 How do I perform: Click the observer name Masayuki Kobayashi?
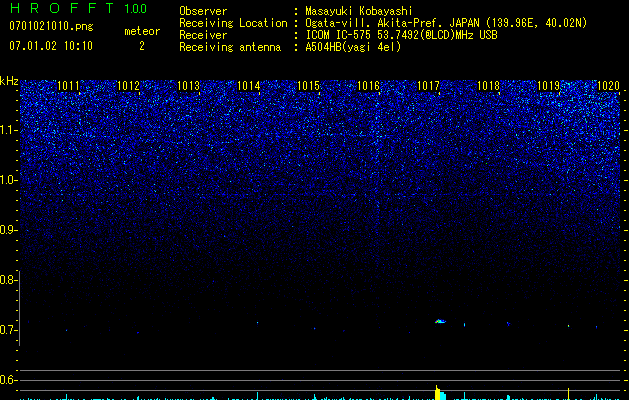[359, 11]
